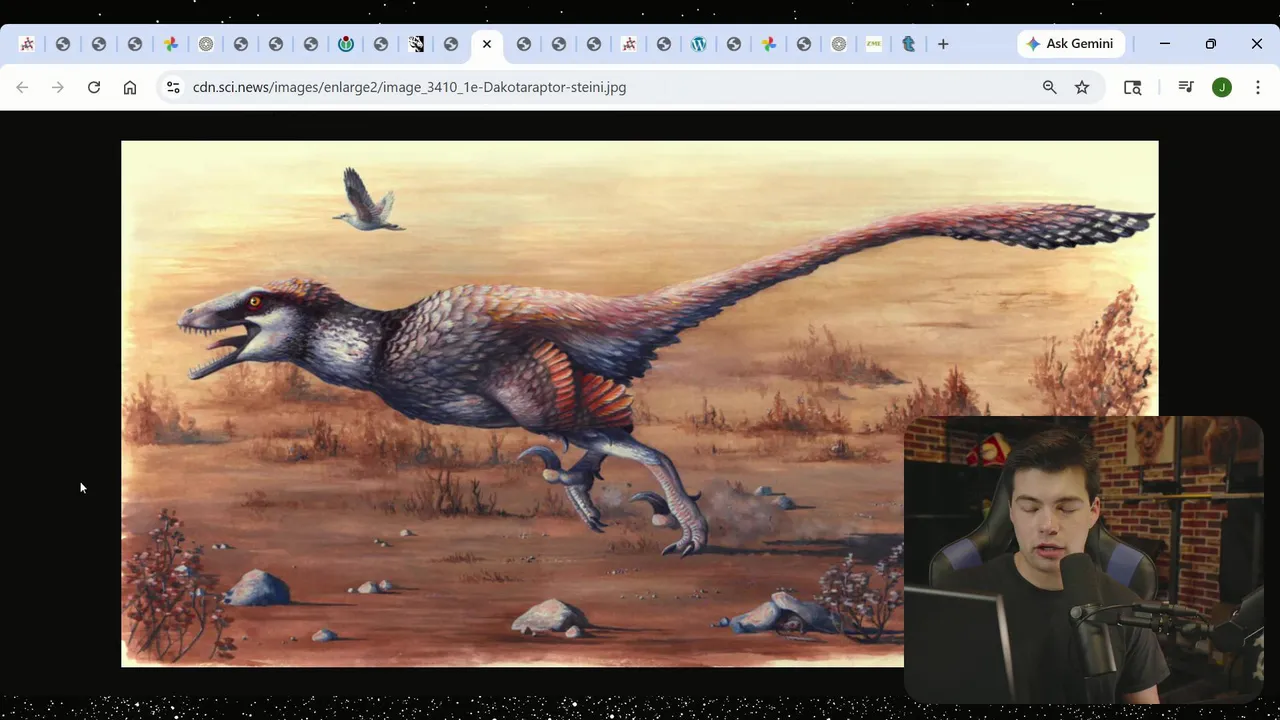Minimize the Chrome window

(1165, 44)
